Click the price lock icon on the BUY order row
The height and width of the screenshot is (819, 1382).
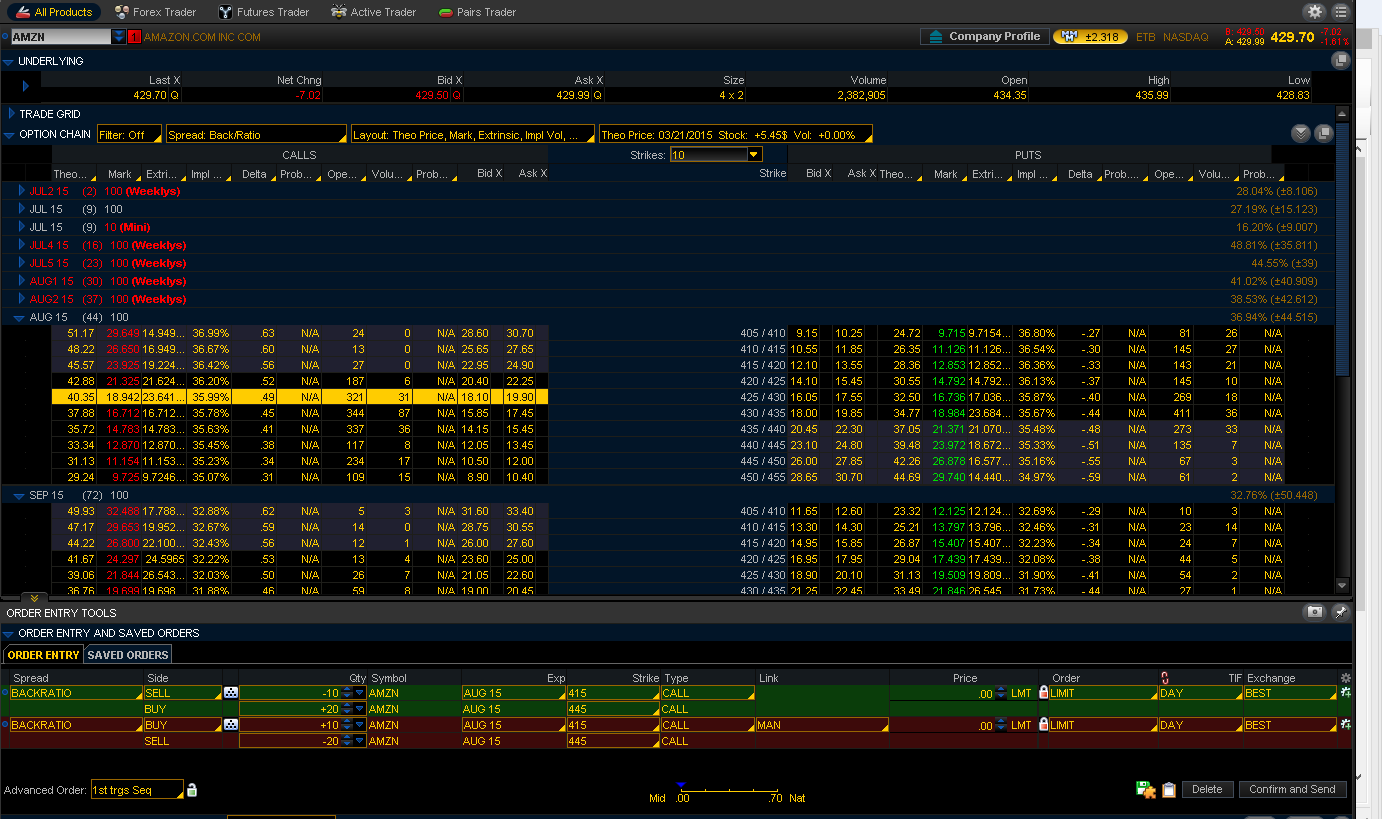1043,725
